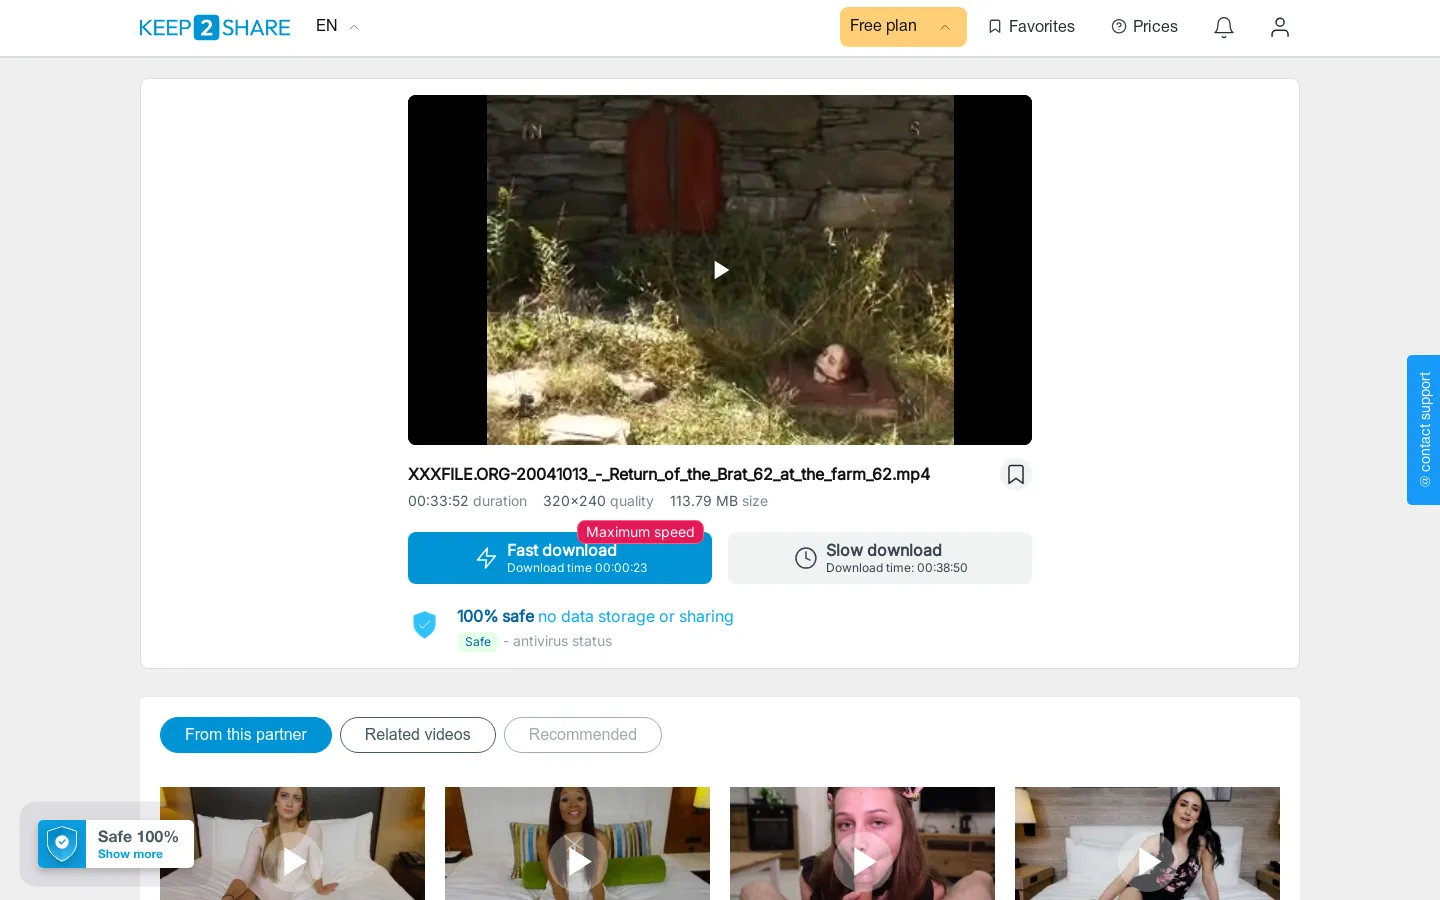Click the 113.79 MB size text
Image resolution: width=1440 pixels, height=900 pixels.
coord(719,501)
